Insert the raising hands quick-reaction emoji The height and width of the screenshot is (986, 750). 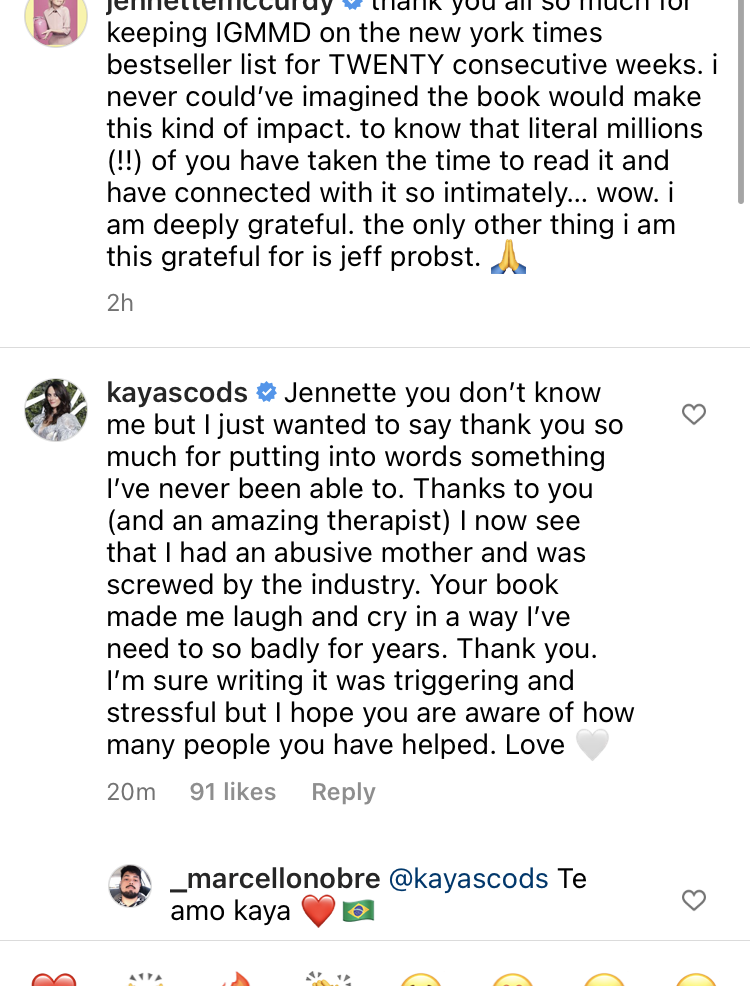click(x=146, y=978)
